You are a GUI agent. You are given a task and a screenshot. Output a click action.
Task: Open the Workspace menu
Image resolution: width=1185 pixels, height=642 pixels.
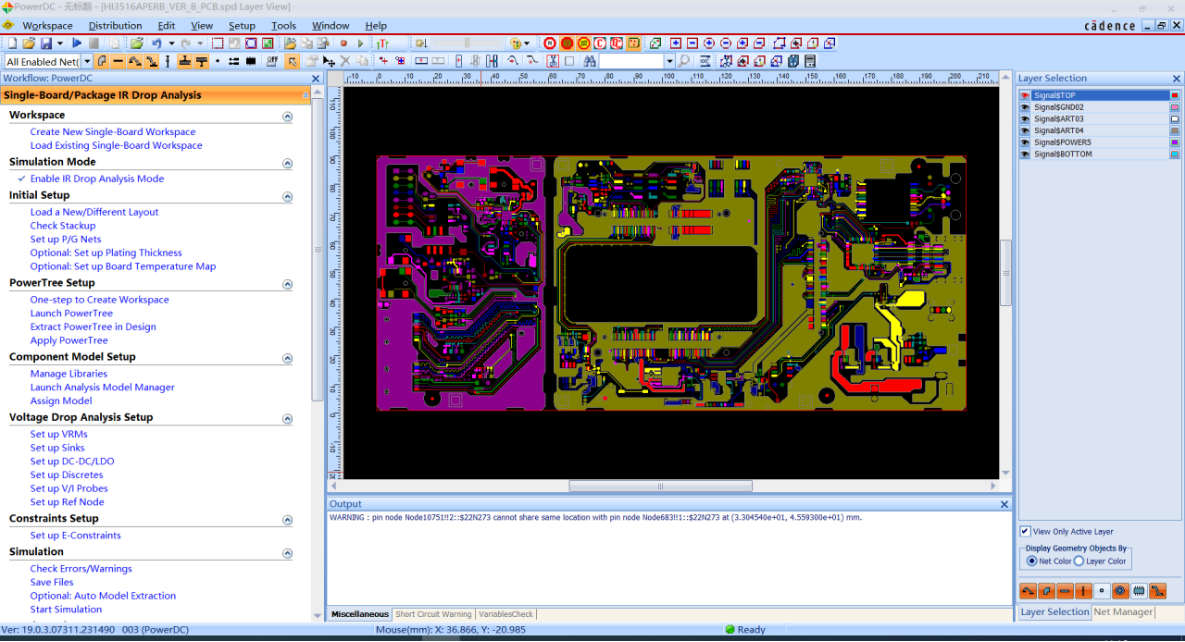click(48, 26)
